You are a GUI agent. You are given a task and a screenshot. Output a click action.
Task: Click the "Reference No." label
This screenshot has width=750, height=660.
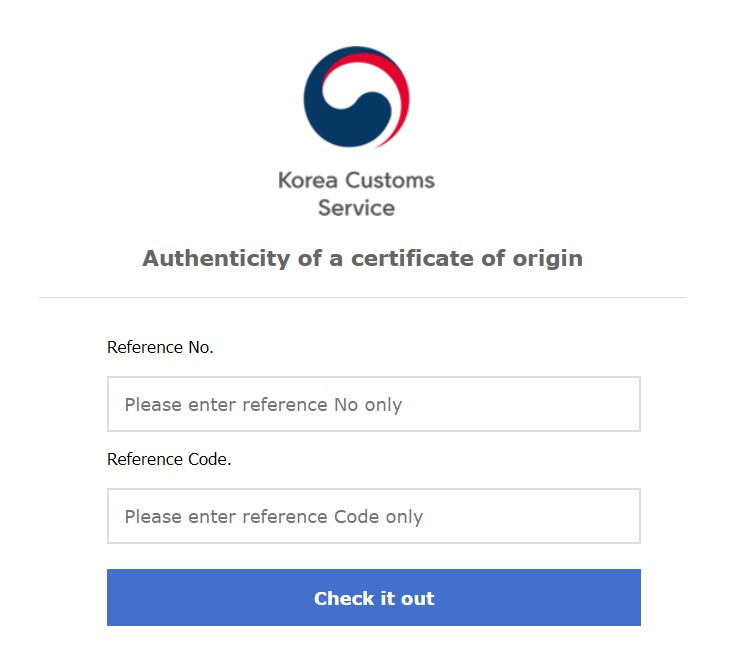click(x=160, y=348)
